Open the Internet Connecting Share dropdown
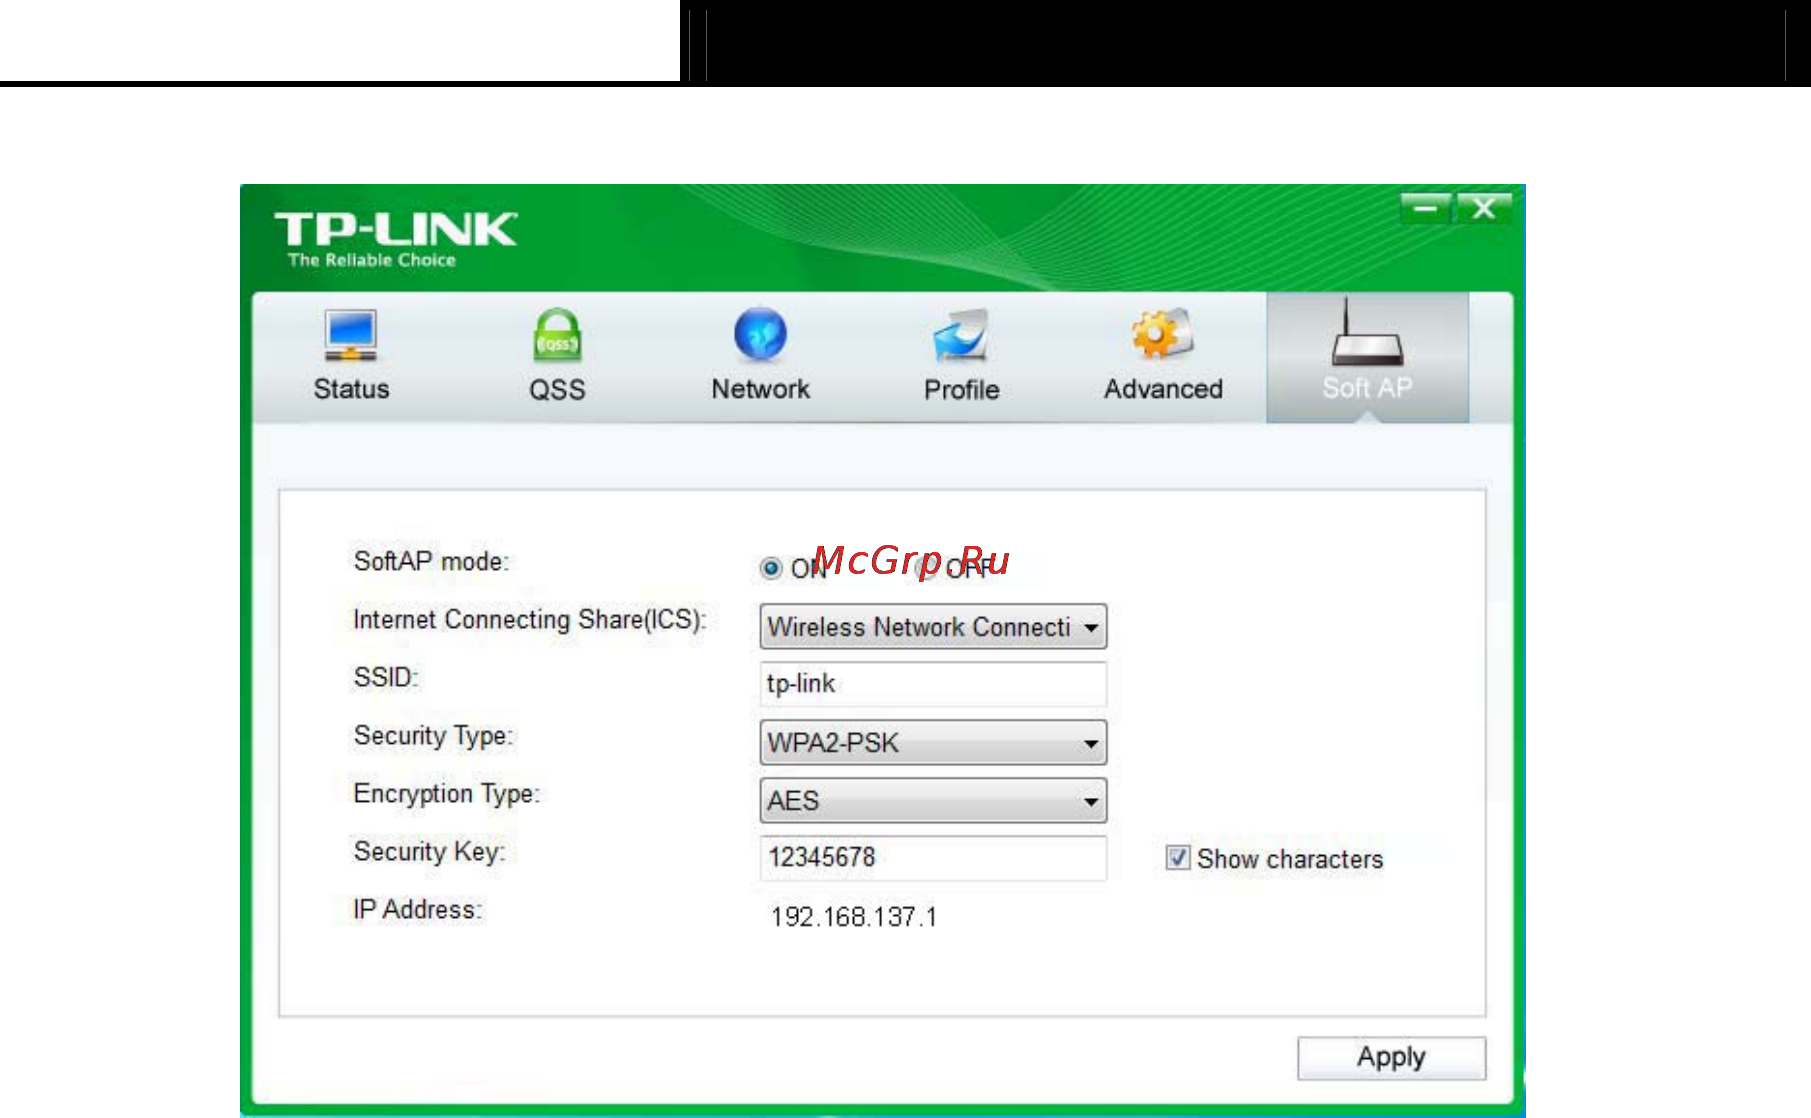1811x1118 pixels. point(933,627)
